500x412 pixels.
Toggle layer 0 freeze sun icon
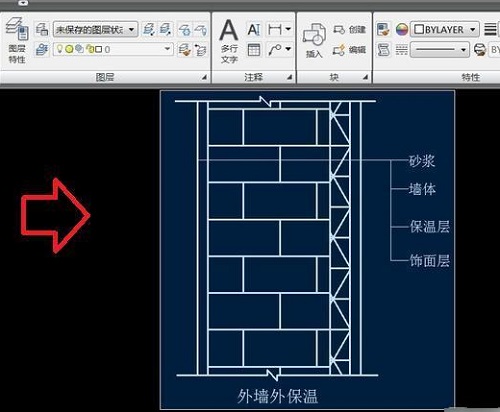[x=69, y=50]
